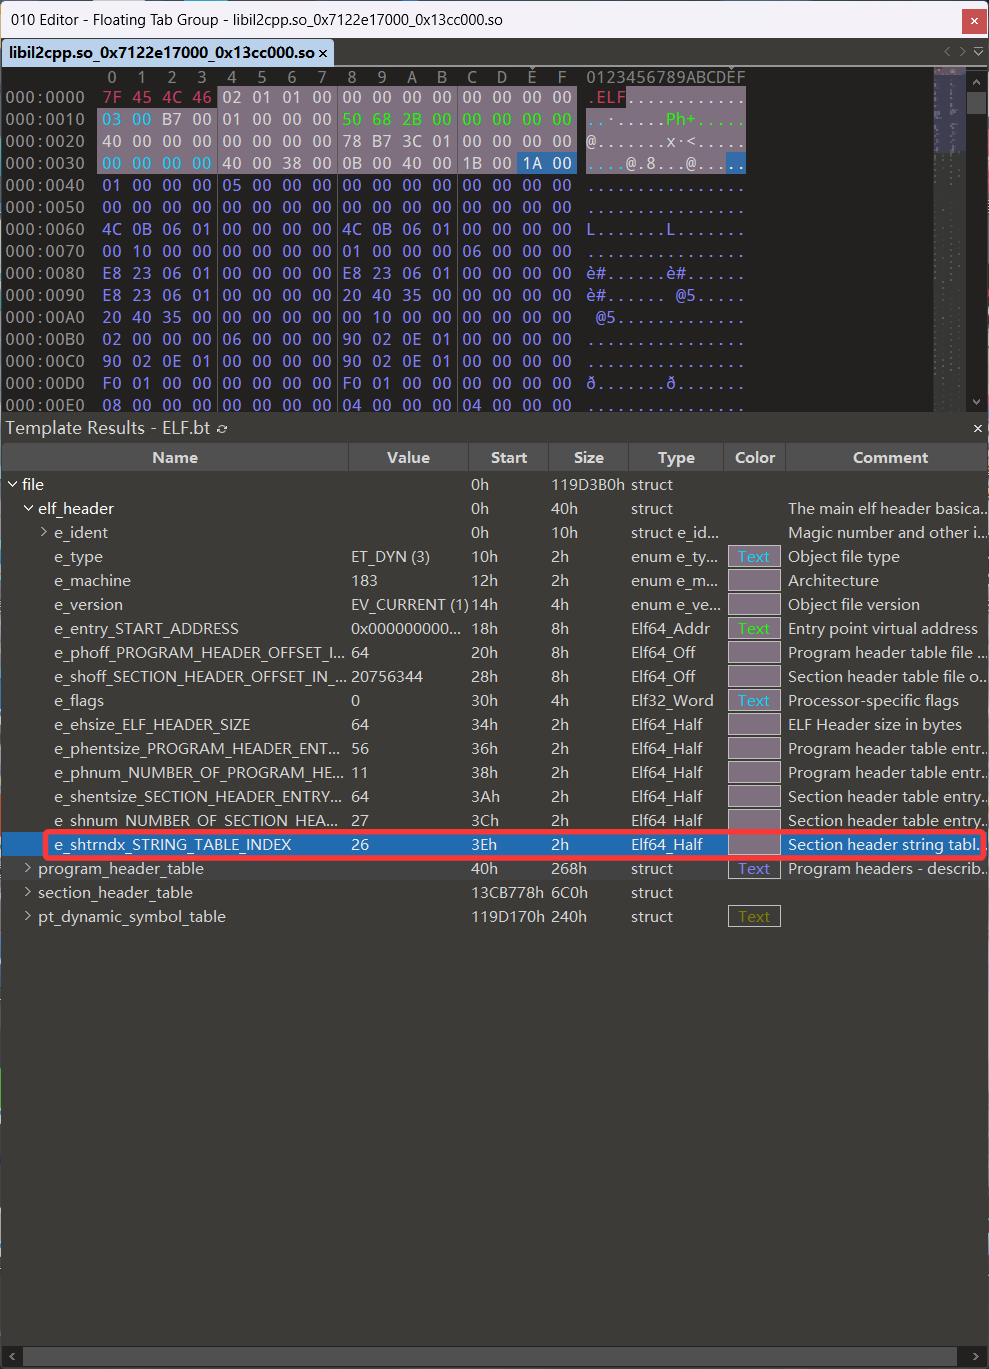Image resolution: width=989 pixels, height=1369 pixels.
Task: Click the Color column header
Action: (755, 457)
